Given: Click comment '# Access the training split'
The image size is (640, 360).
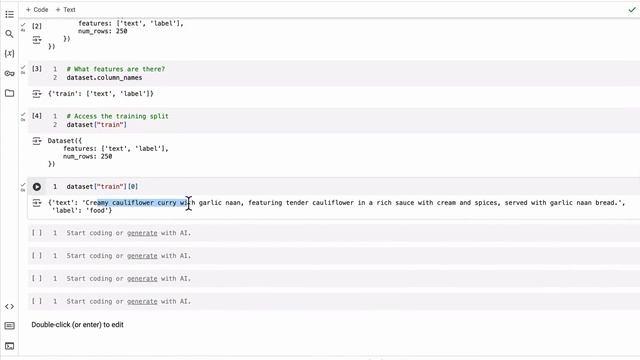Looking at the screenshot, I should pos(118,116).
